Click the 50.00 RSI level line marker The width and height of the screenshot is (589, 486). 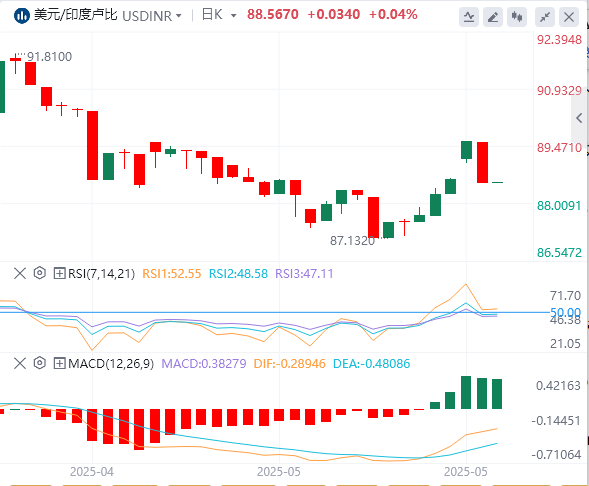click(x=565, y=312)
